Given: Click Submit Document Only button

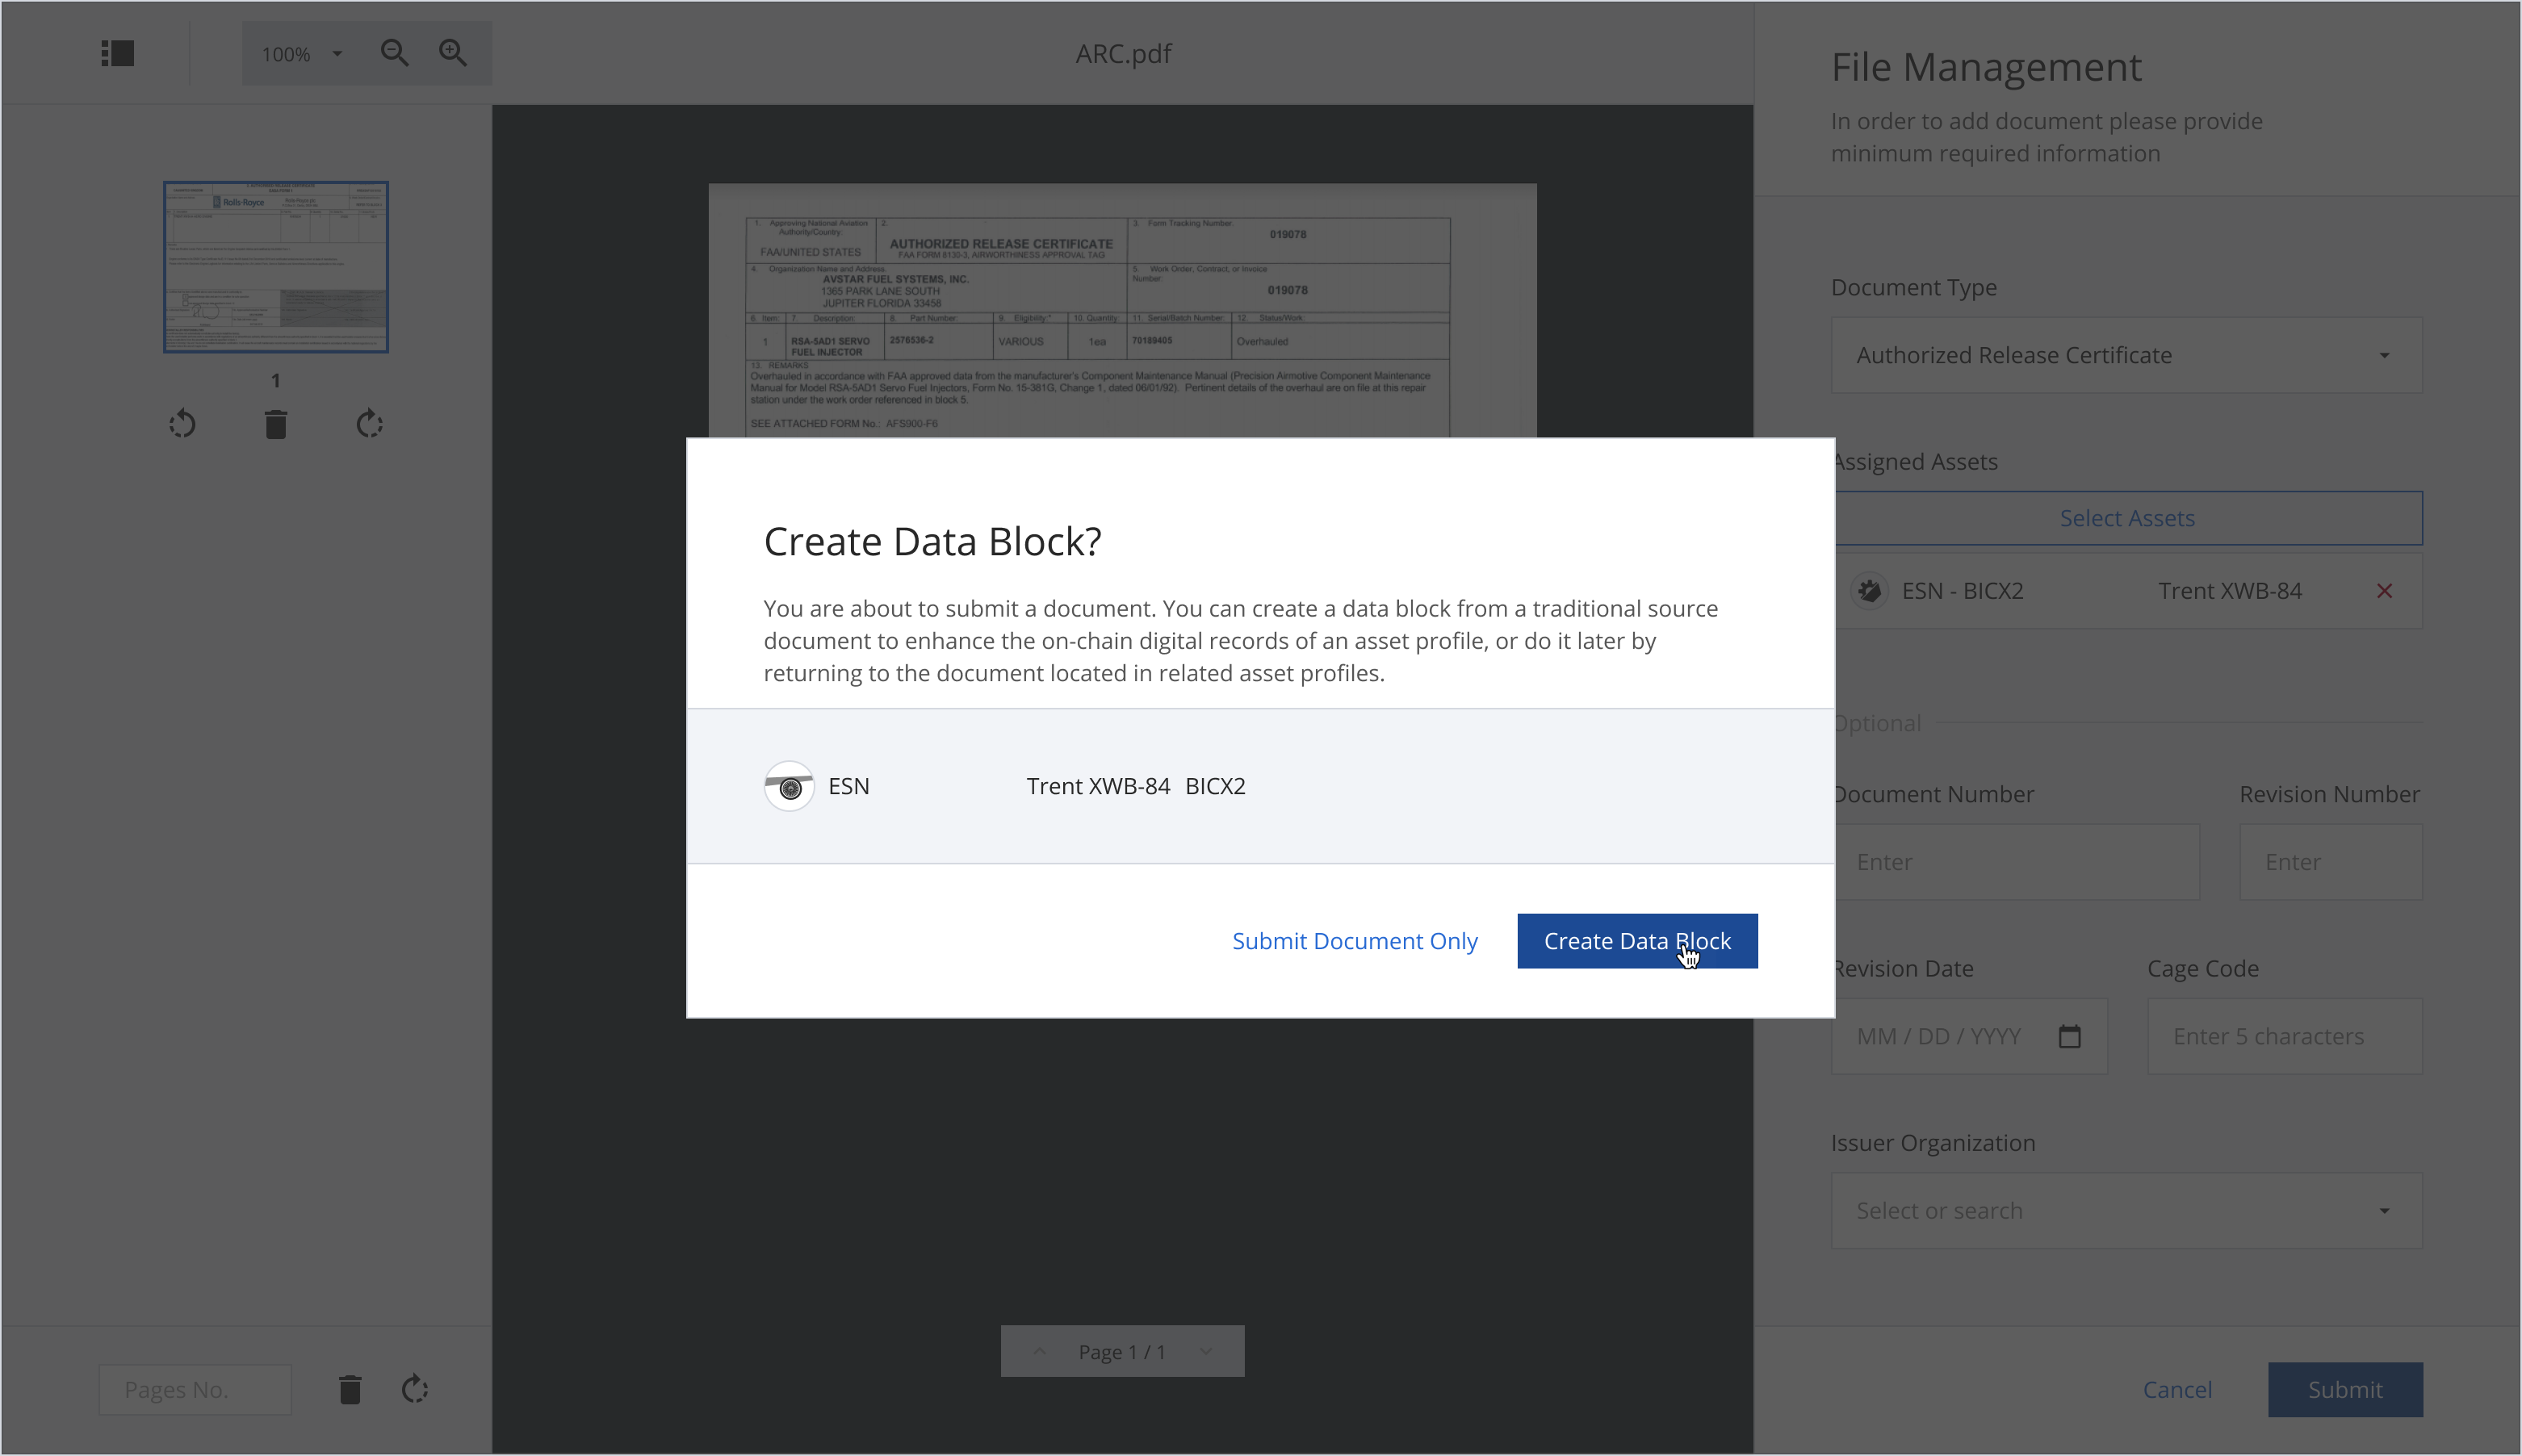Looking at the screenshot, I should tap(1354, 939).
